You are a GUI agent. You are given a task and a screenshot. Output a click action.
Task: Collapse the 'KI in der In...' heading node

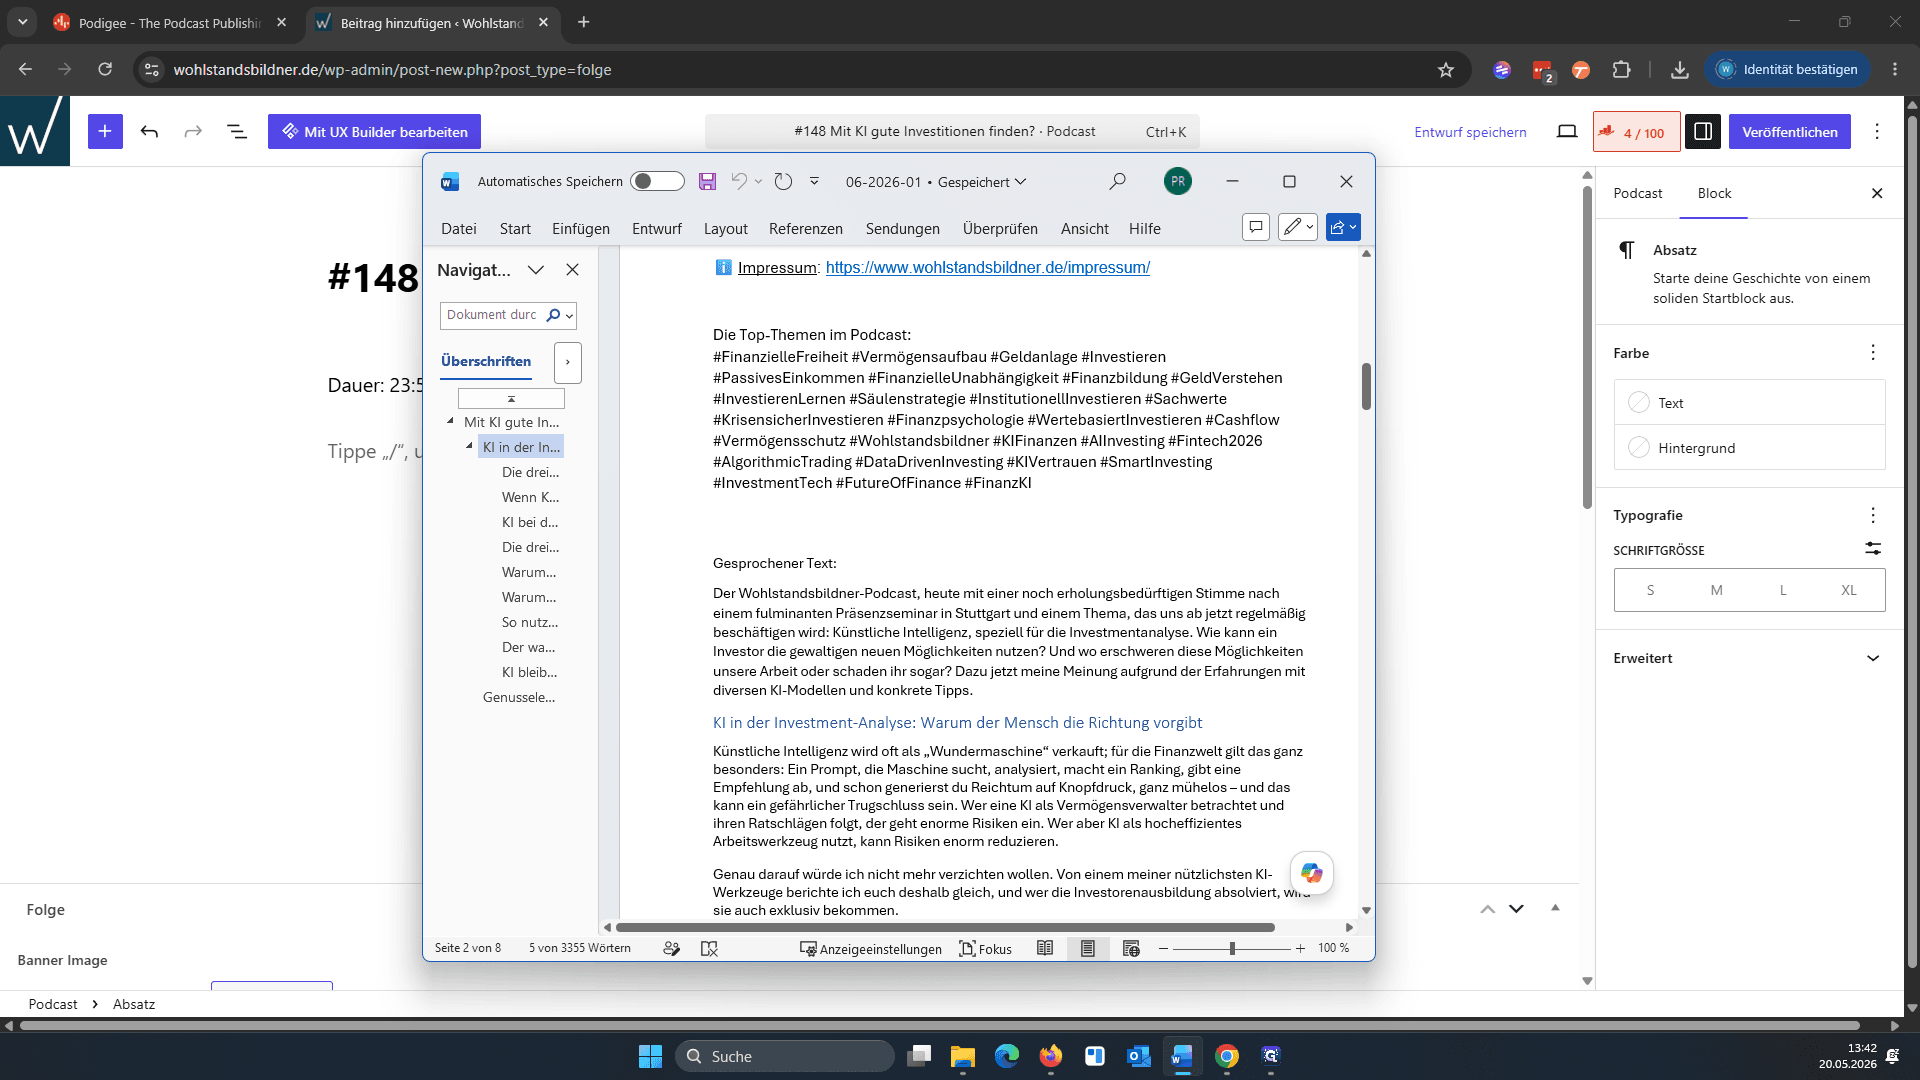[x=469, y=446]
